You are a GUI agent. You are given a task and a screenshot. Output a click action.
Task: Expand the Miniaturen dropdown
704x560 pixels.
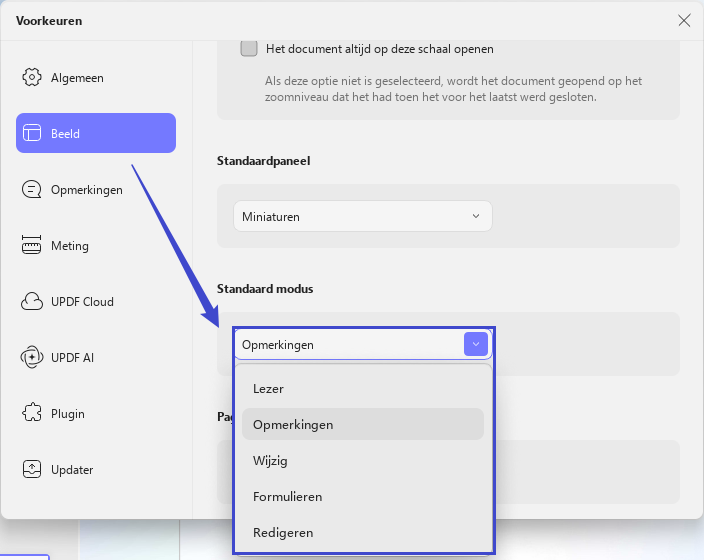pos(363,216)
